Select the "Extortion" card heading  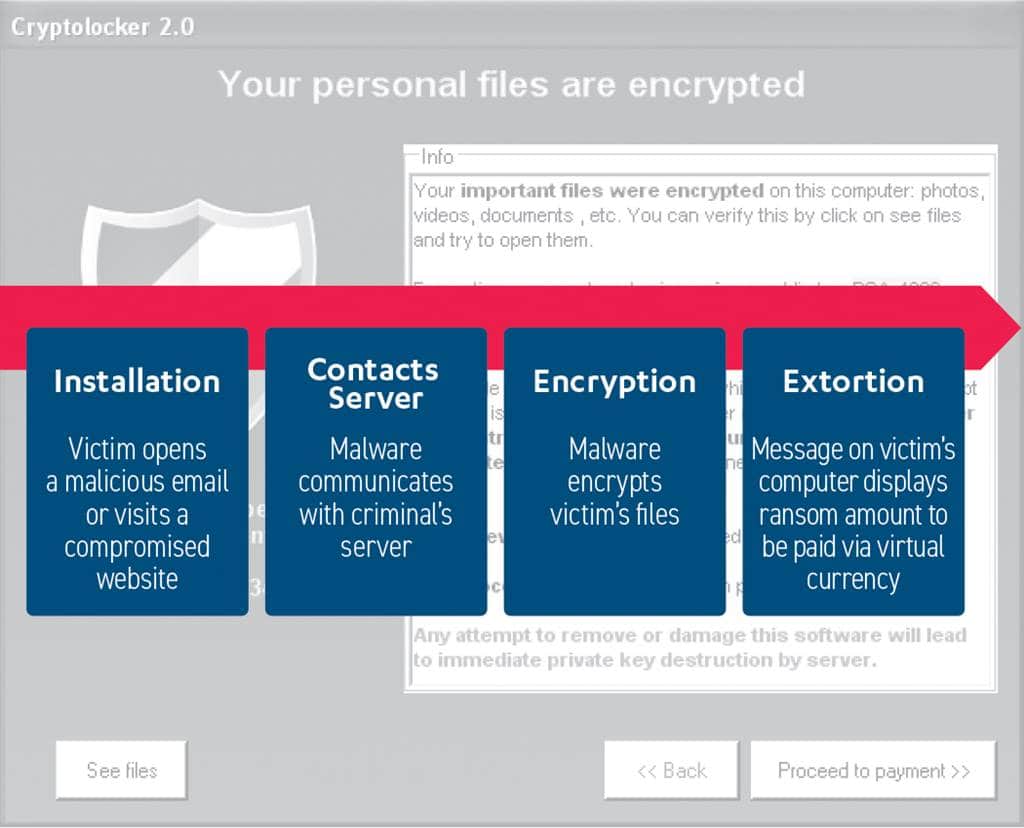click(853, 381)
